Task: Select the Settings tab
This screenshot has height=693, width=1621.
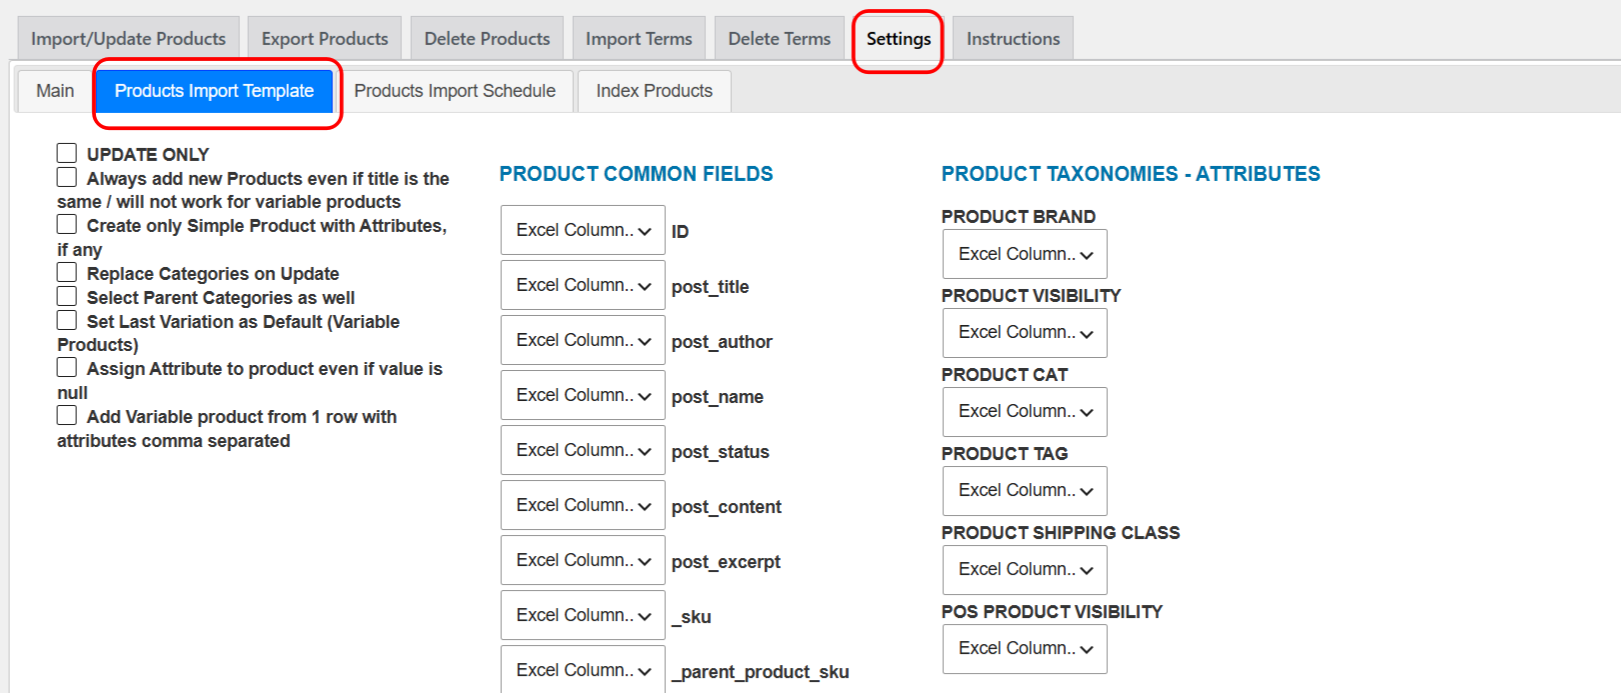Action: [898, 39]
